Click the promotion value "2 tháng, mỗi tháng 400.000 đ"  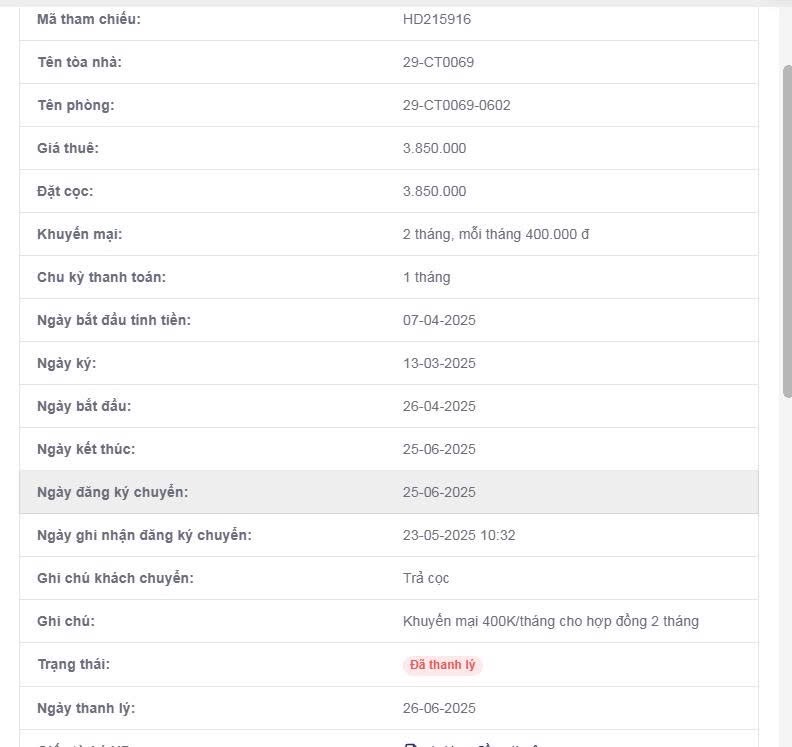496,234
